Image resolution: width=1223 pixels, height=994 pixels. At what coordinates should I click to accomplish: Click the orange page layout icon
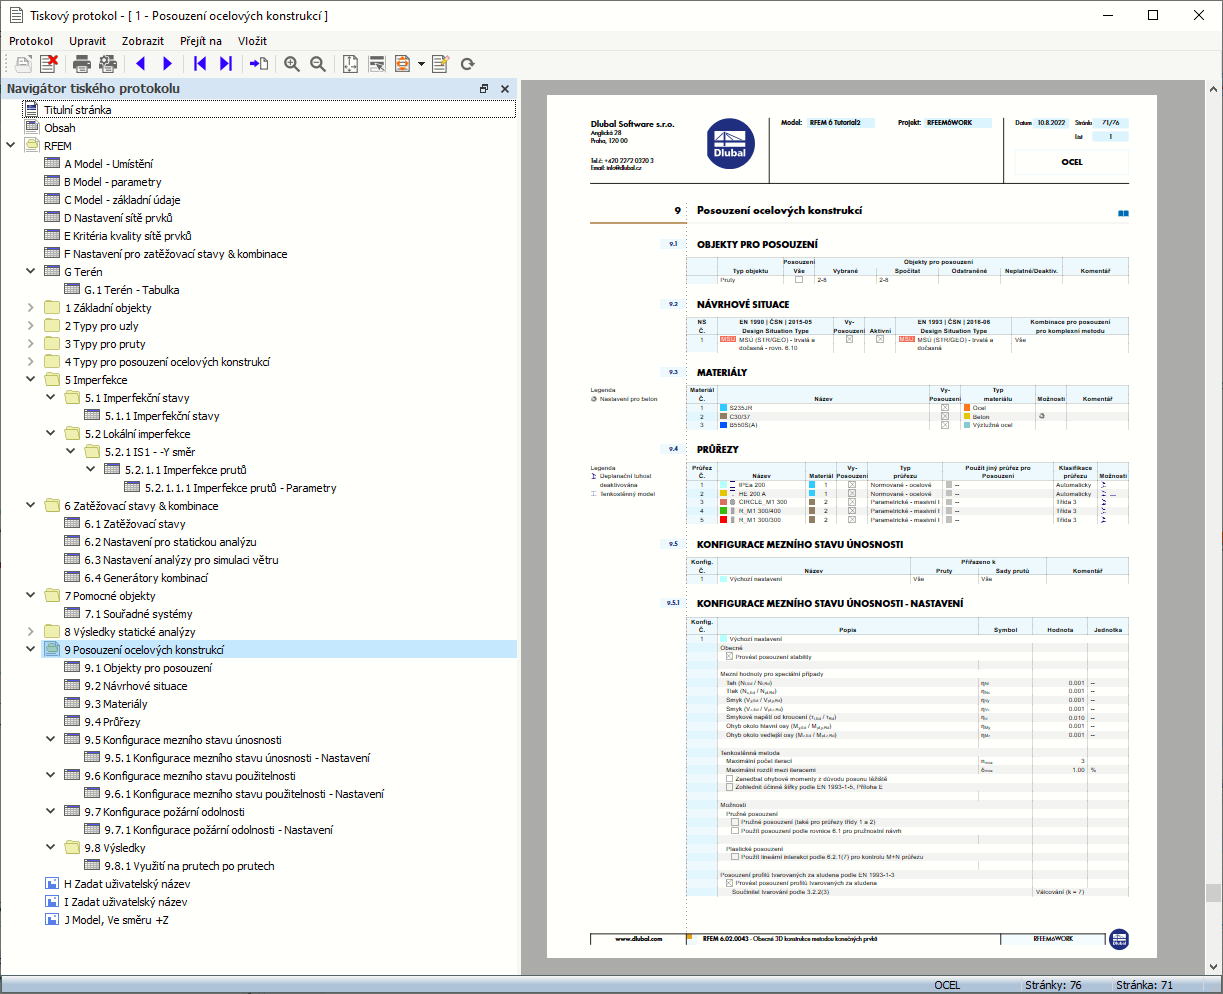pyautogui.click(x=403, y=64)
